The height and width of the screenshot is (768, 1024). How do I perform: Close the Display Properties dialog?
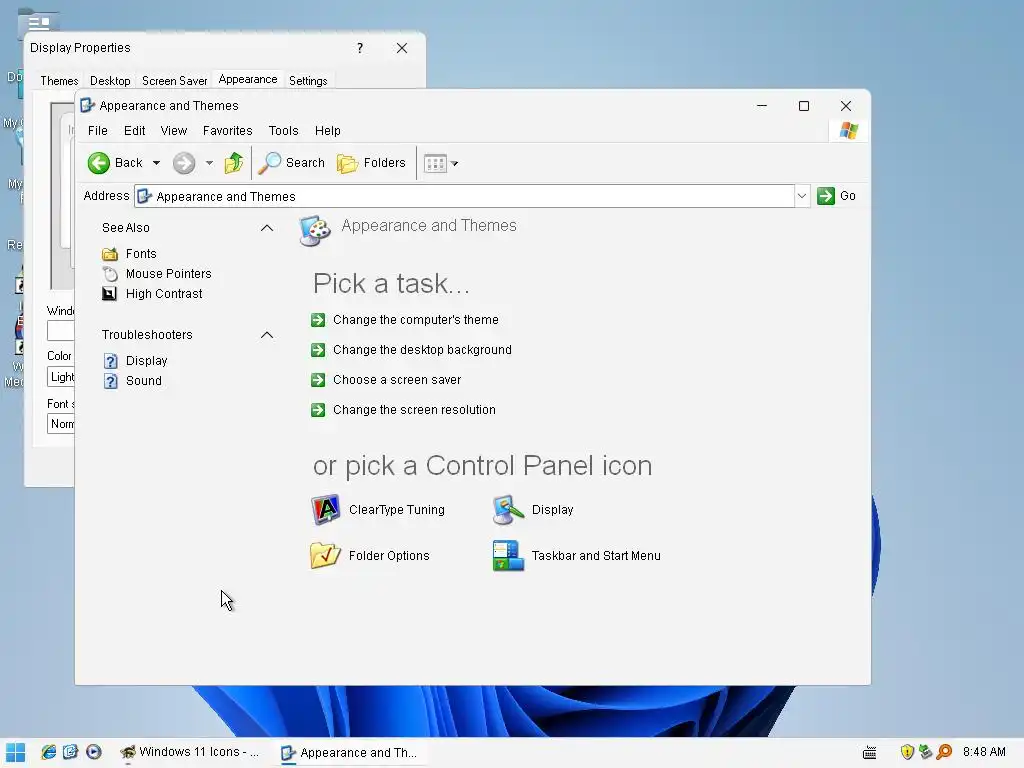(x=402, y=48)
